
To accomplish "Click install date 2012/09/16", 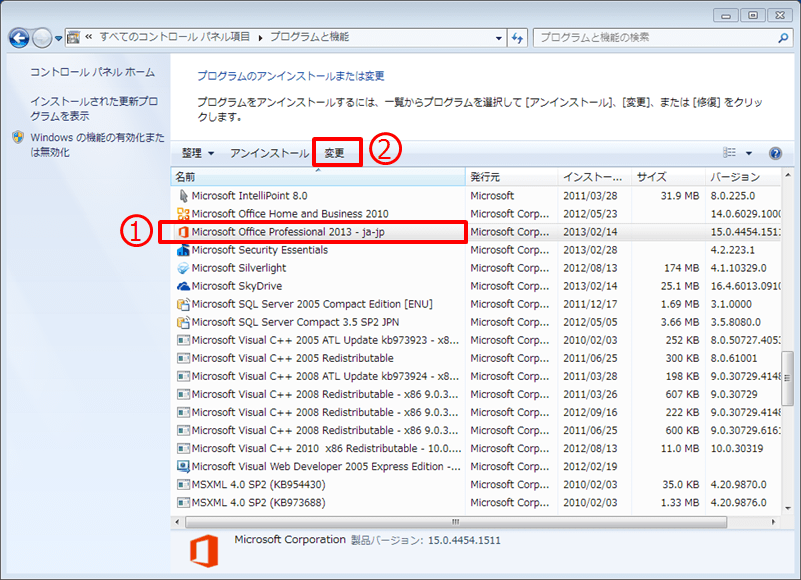I will pyautogui.click(x=590, y=412).
